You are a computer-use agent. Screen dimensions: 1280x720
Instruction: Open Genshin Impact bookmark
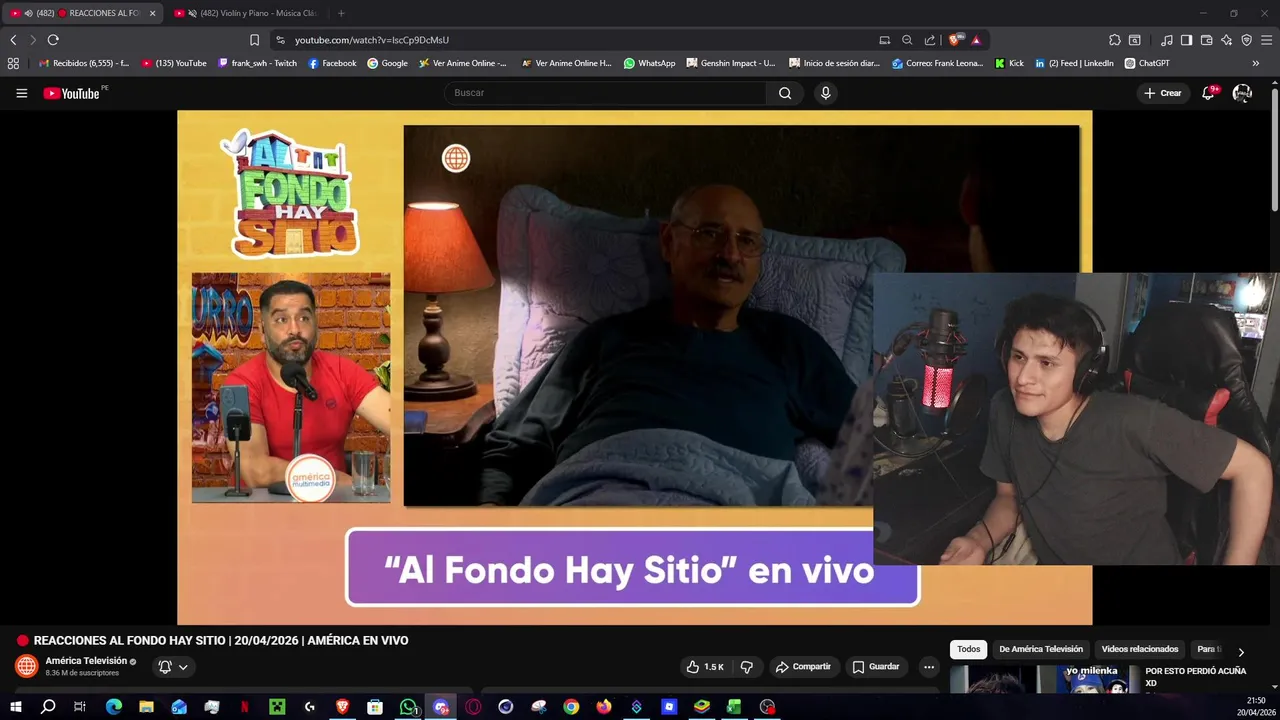coord(730,63)
